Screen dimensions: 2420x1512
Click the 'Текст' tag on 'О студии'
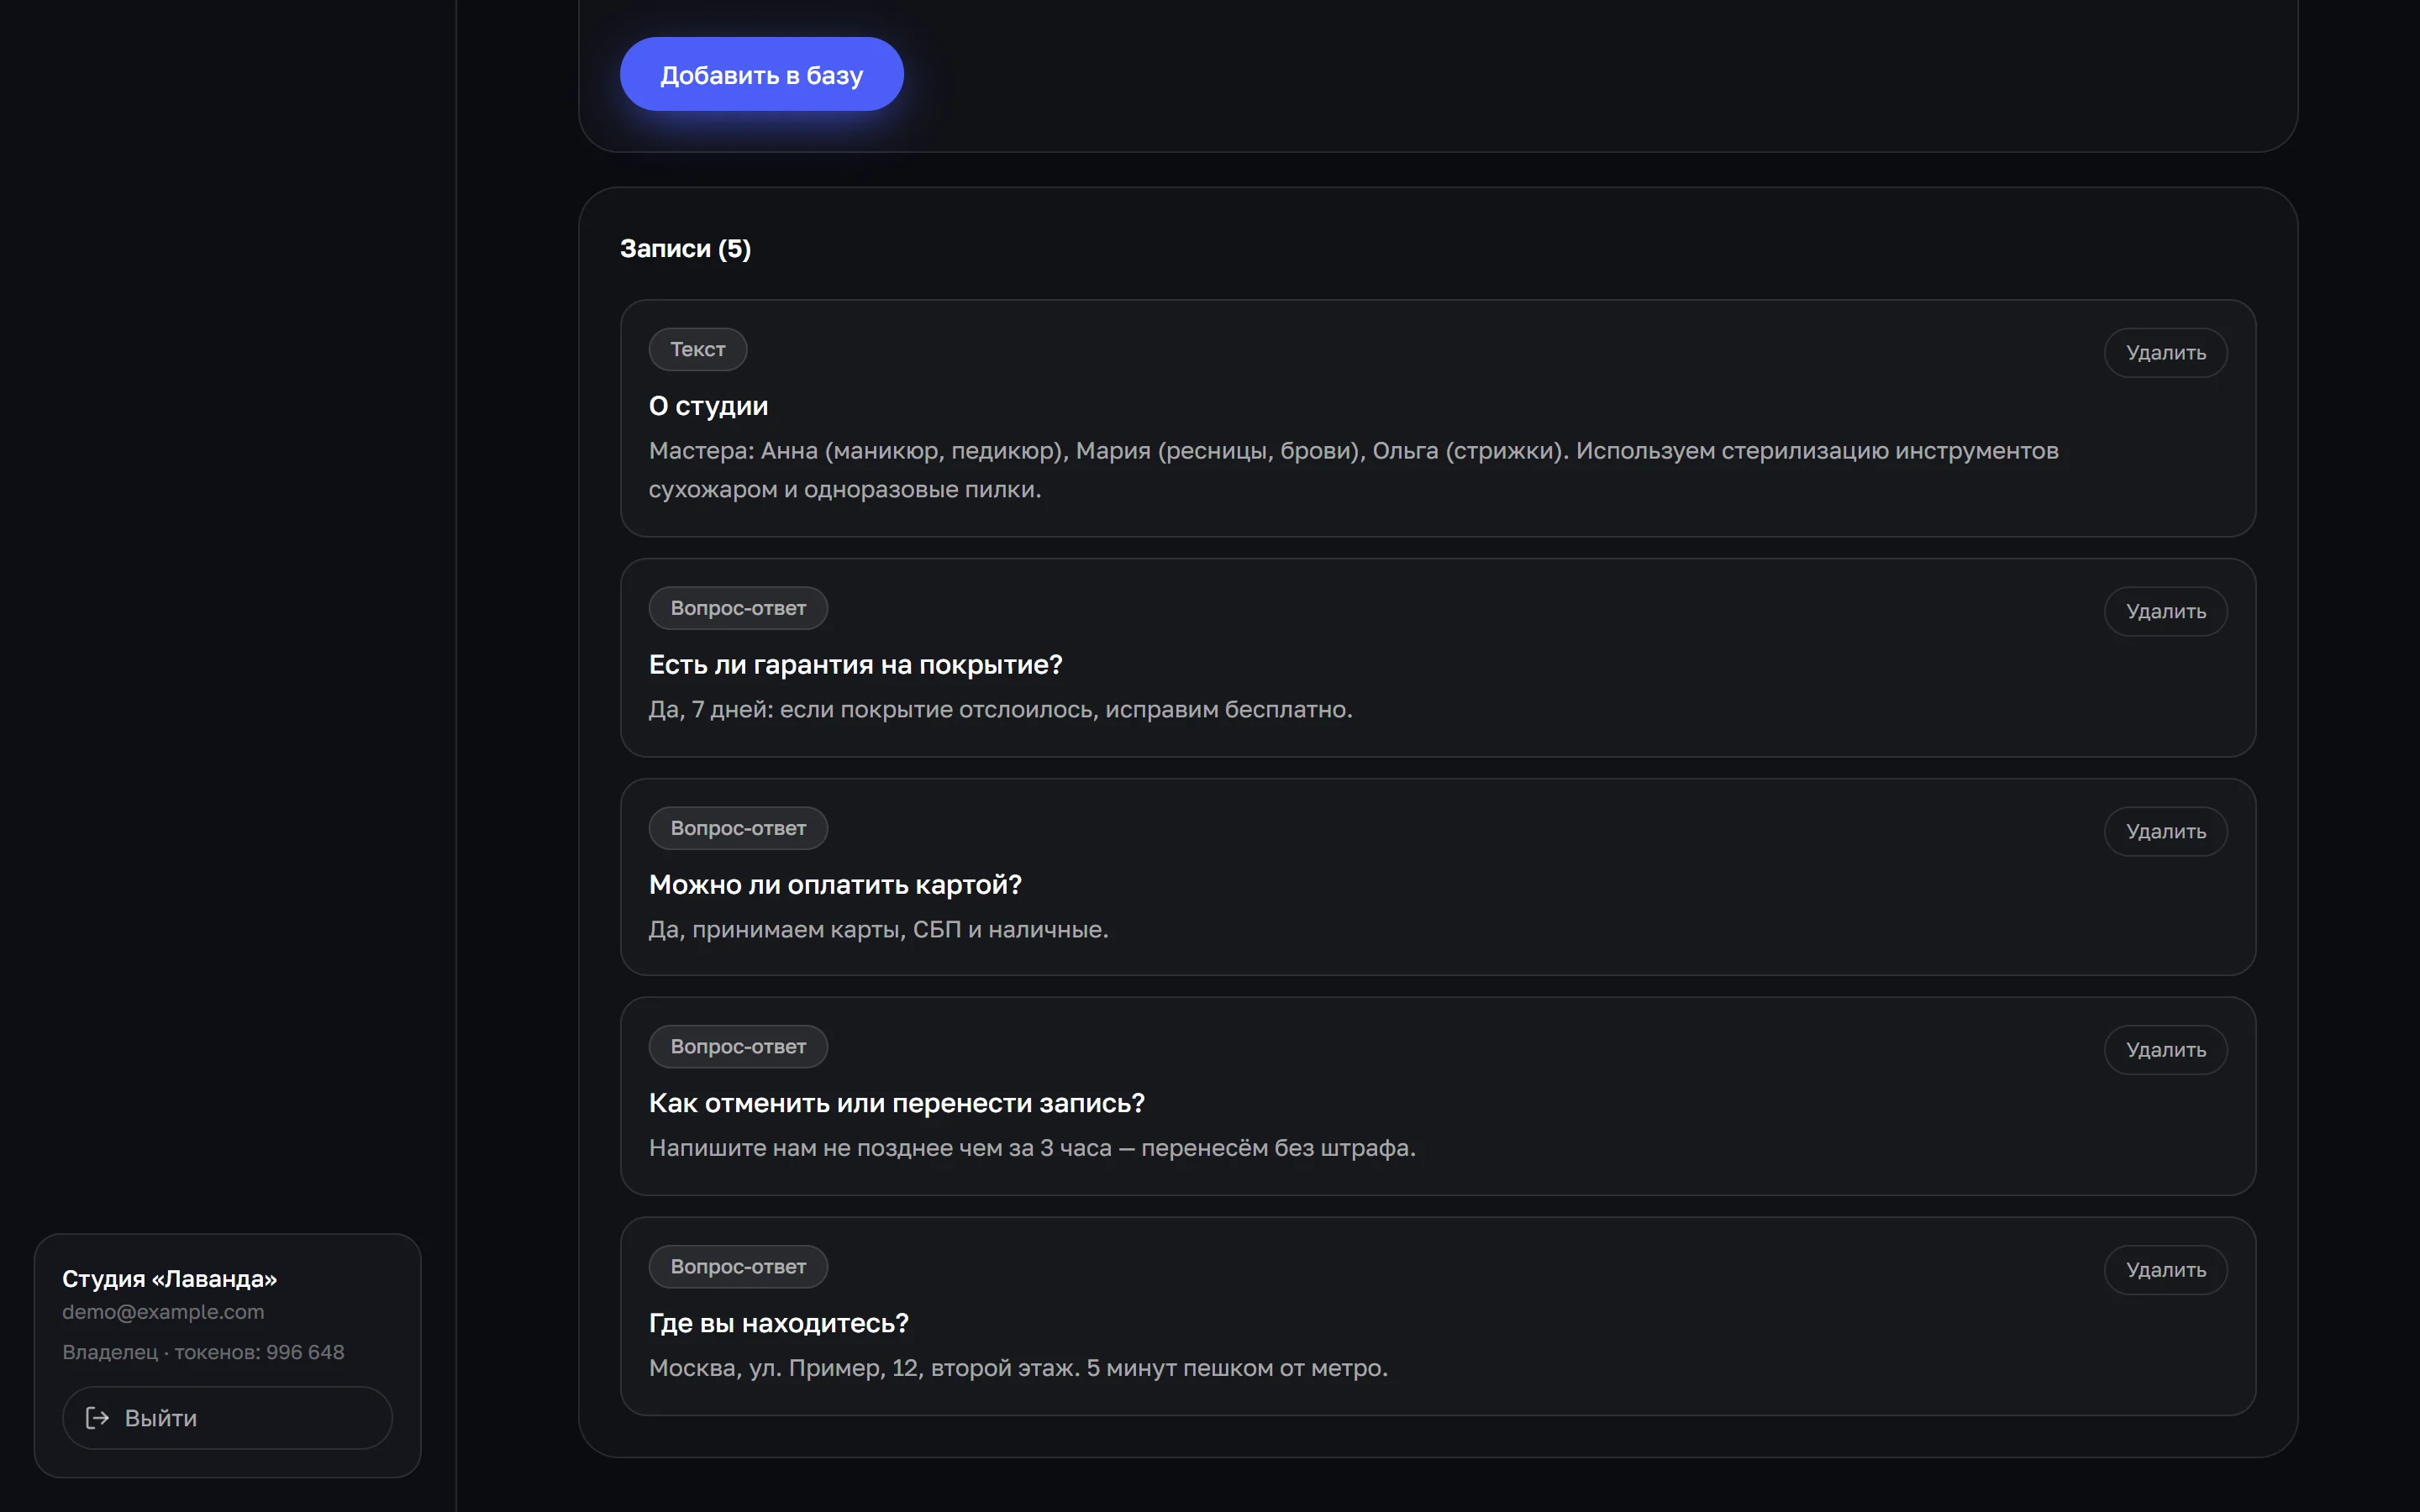coord(697,349)
